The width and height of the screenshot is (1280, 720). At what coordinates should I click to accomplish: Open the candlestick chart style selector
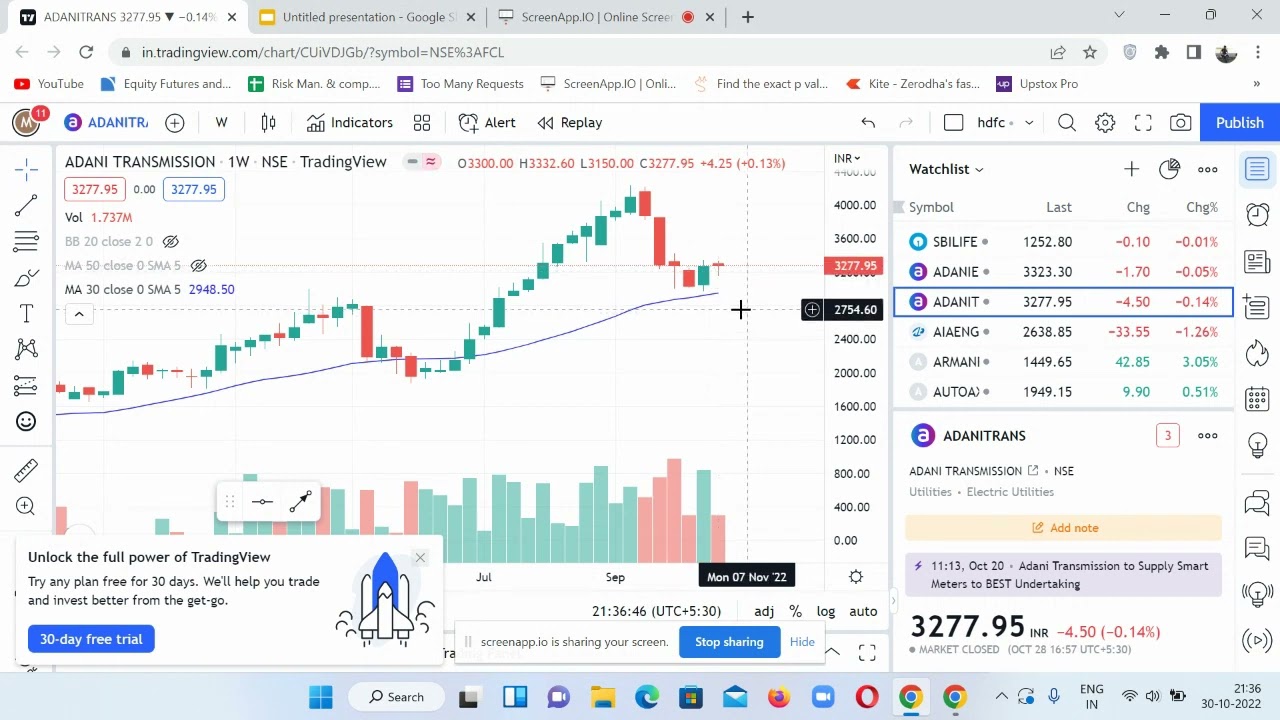coord(268,122)
